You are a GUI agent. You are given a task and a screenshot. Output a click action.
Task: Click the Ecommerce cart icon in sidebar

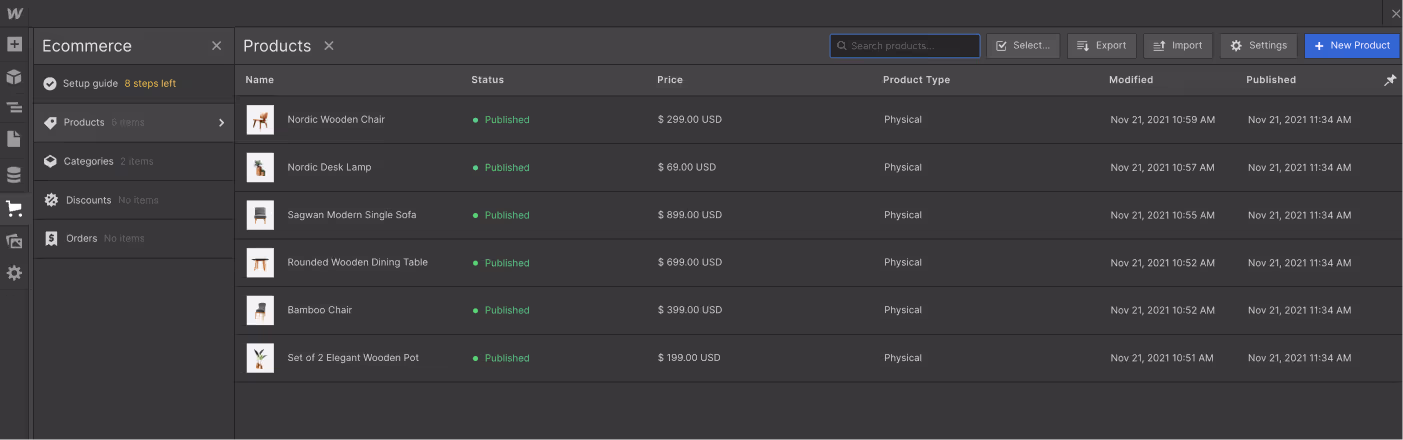pyautogui.click(x=14, y=209)
